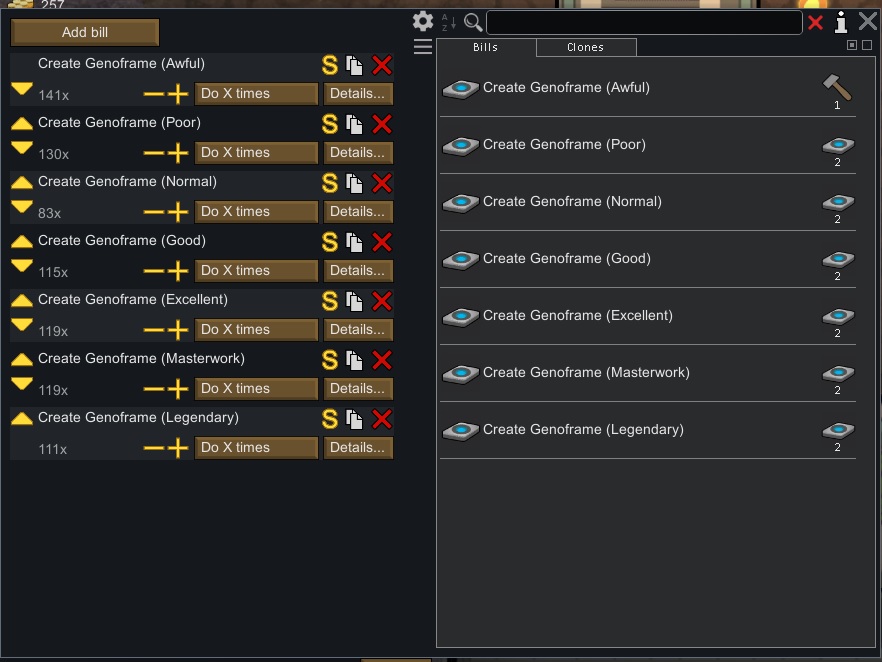The height and width of the screenshot is (662, 882).
Task: Open the settings gear icon
Action: coord(423,21)
